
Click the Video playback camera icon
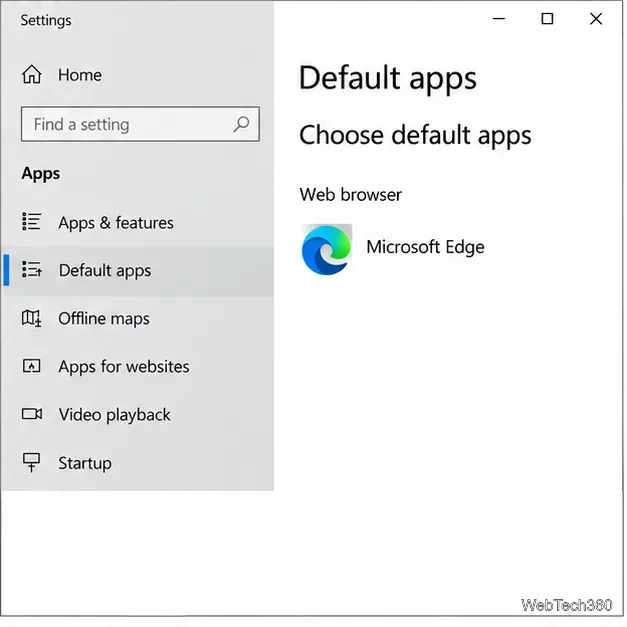click(32, 414)
